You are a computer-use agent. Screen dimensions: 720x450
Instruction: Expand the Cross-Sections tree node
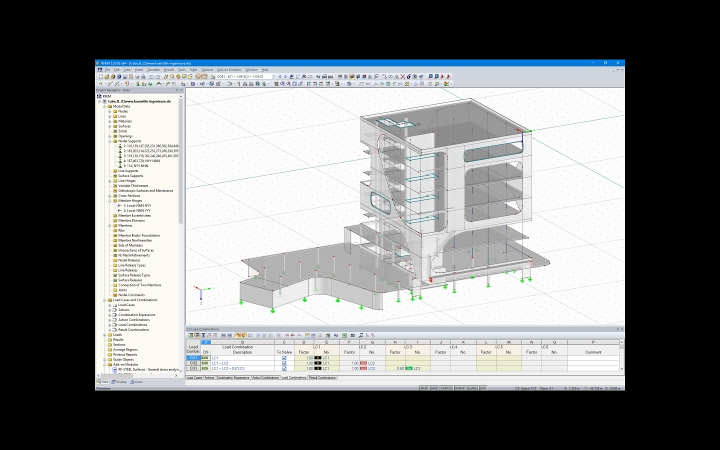(110, 196)
